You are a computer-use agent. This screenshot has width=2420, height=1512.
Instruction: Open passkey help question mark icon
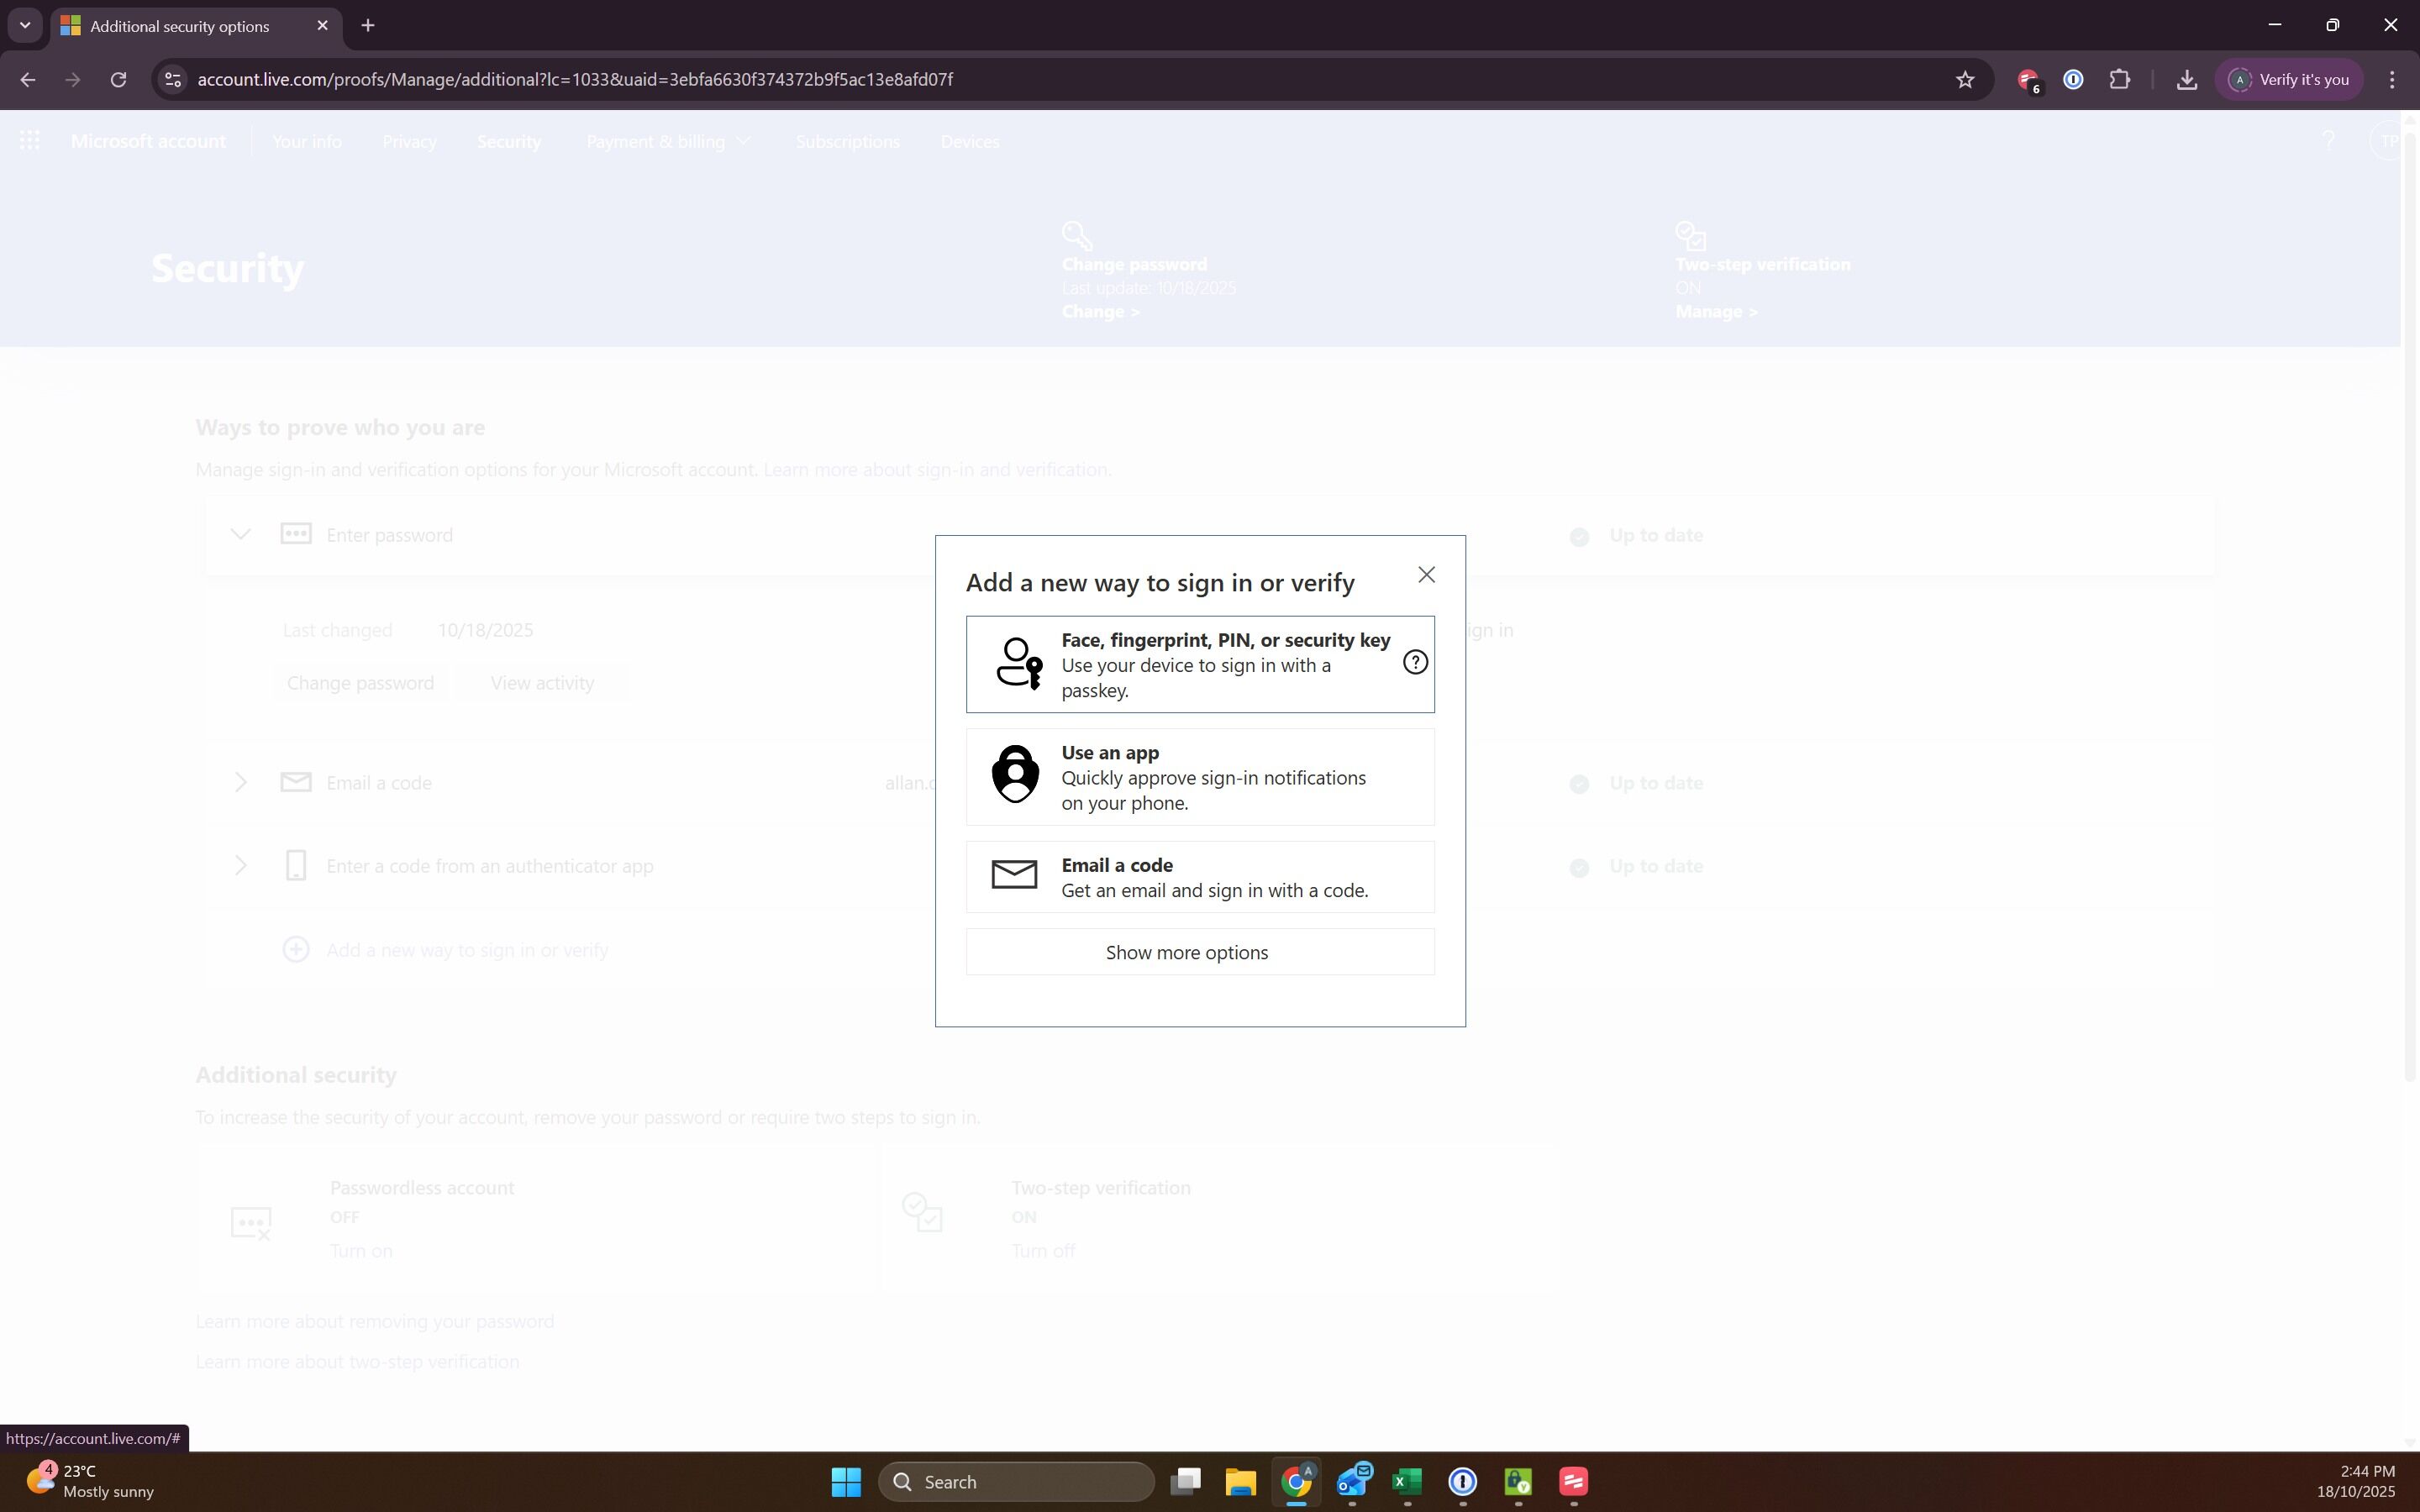point(1415,662)
